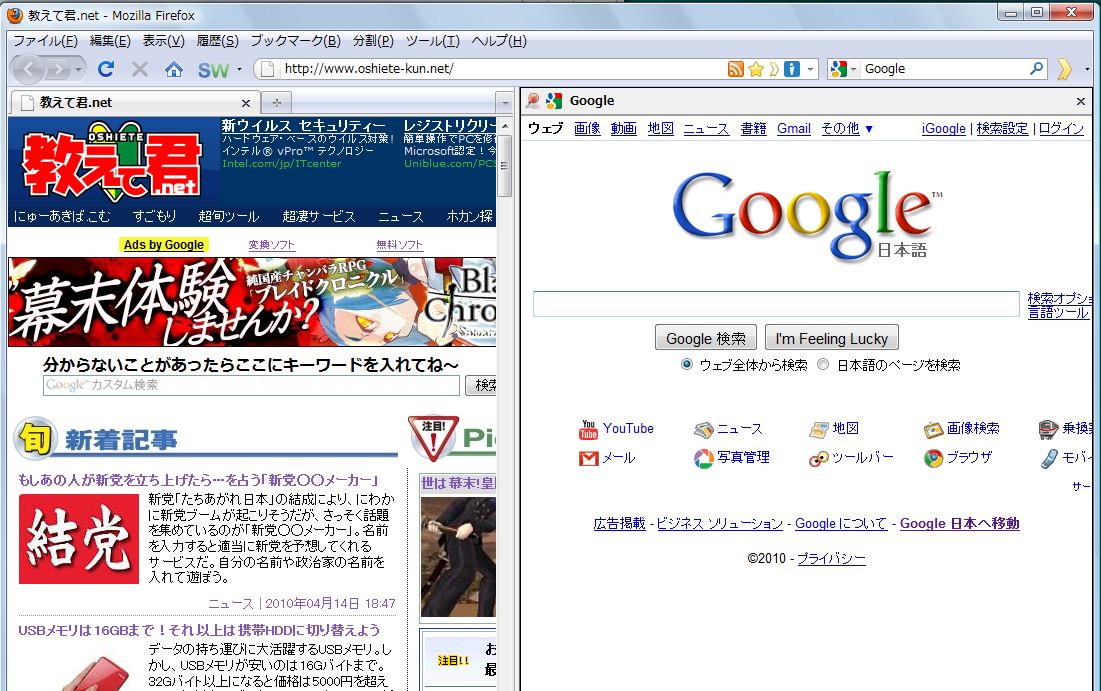Open the 画像 link on Google
The width and height of the screenshot is (1101, 691).
(x=587, y=129)
